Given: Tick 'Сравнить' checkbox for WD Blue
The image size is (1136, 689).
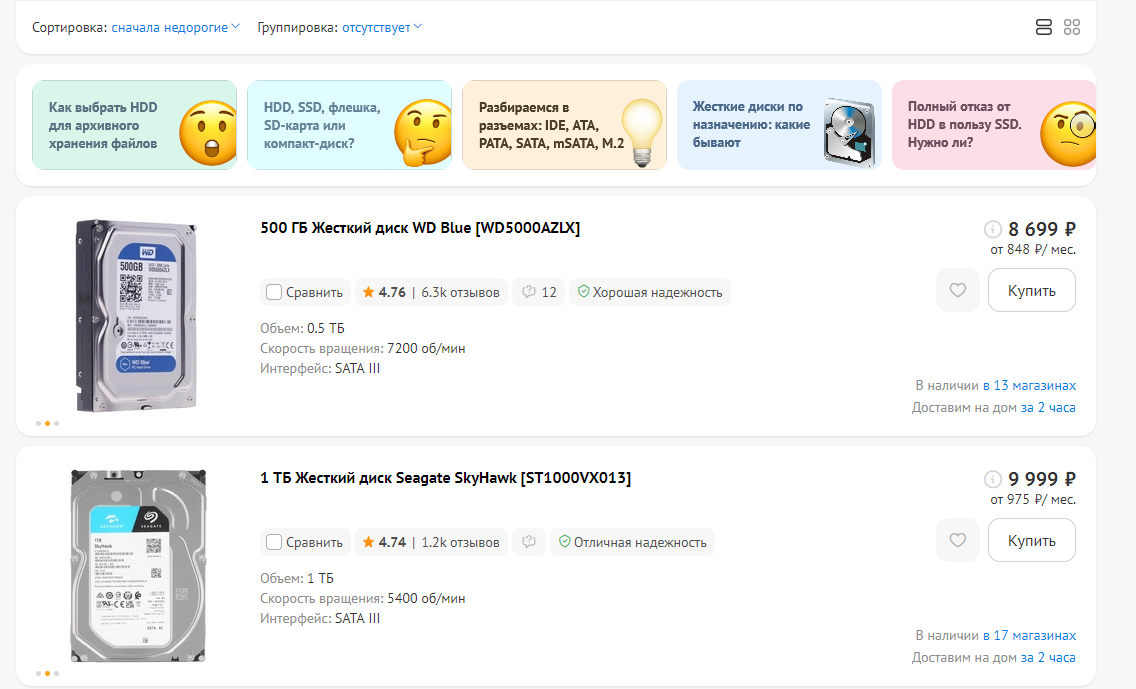Looking at the screenshot, I should click(x=274, y=292).
